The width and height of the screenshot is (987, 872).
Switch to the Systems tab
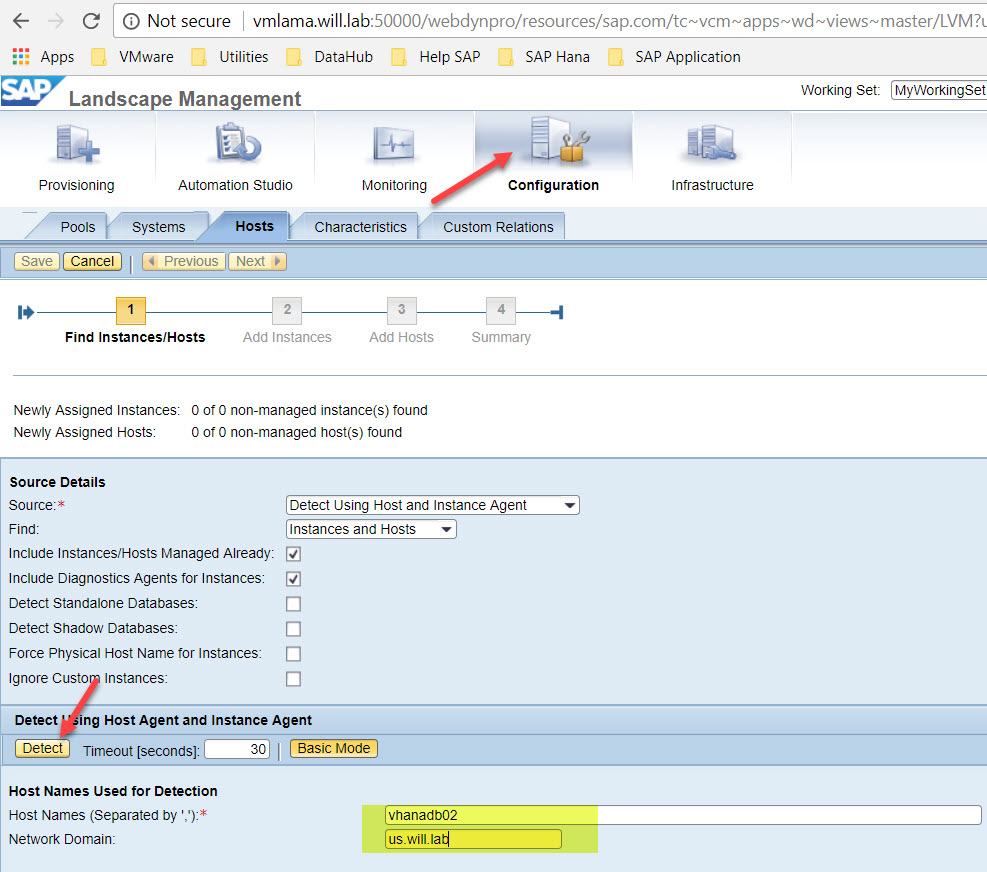159,227
